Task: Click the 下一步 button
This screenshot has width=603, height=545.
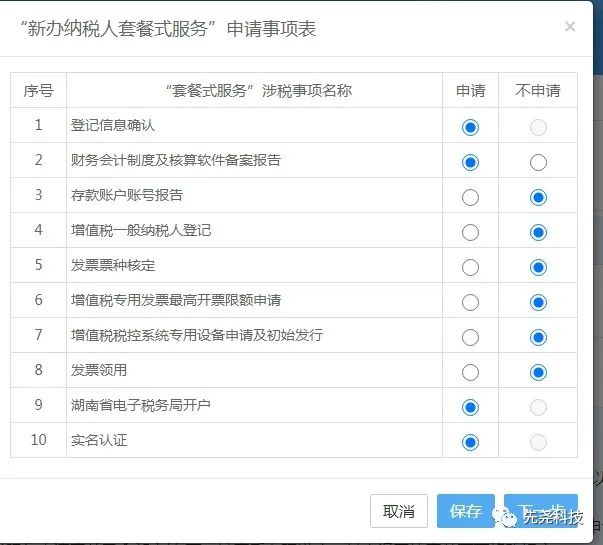Action: [541, 511]
